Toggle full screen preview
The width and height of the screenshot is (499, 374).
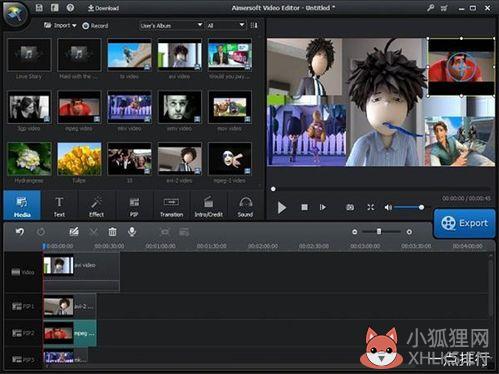tap(371, 207)
